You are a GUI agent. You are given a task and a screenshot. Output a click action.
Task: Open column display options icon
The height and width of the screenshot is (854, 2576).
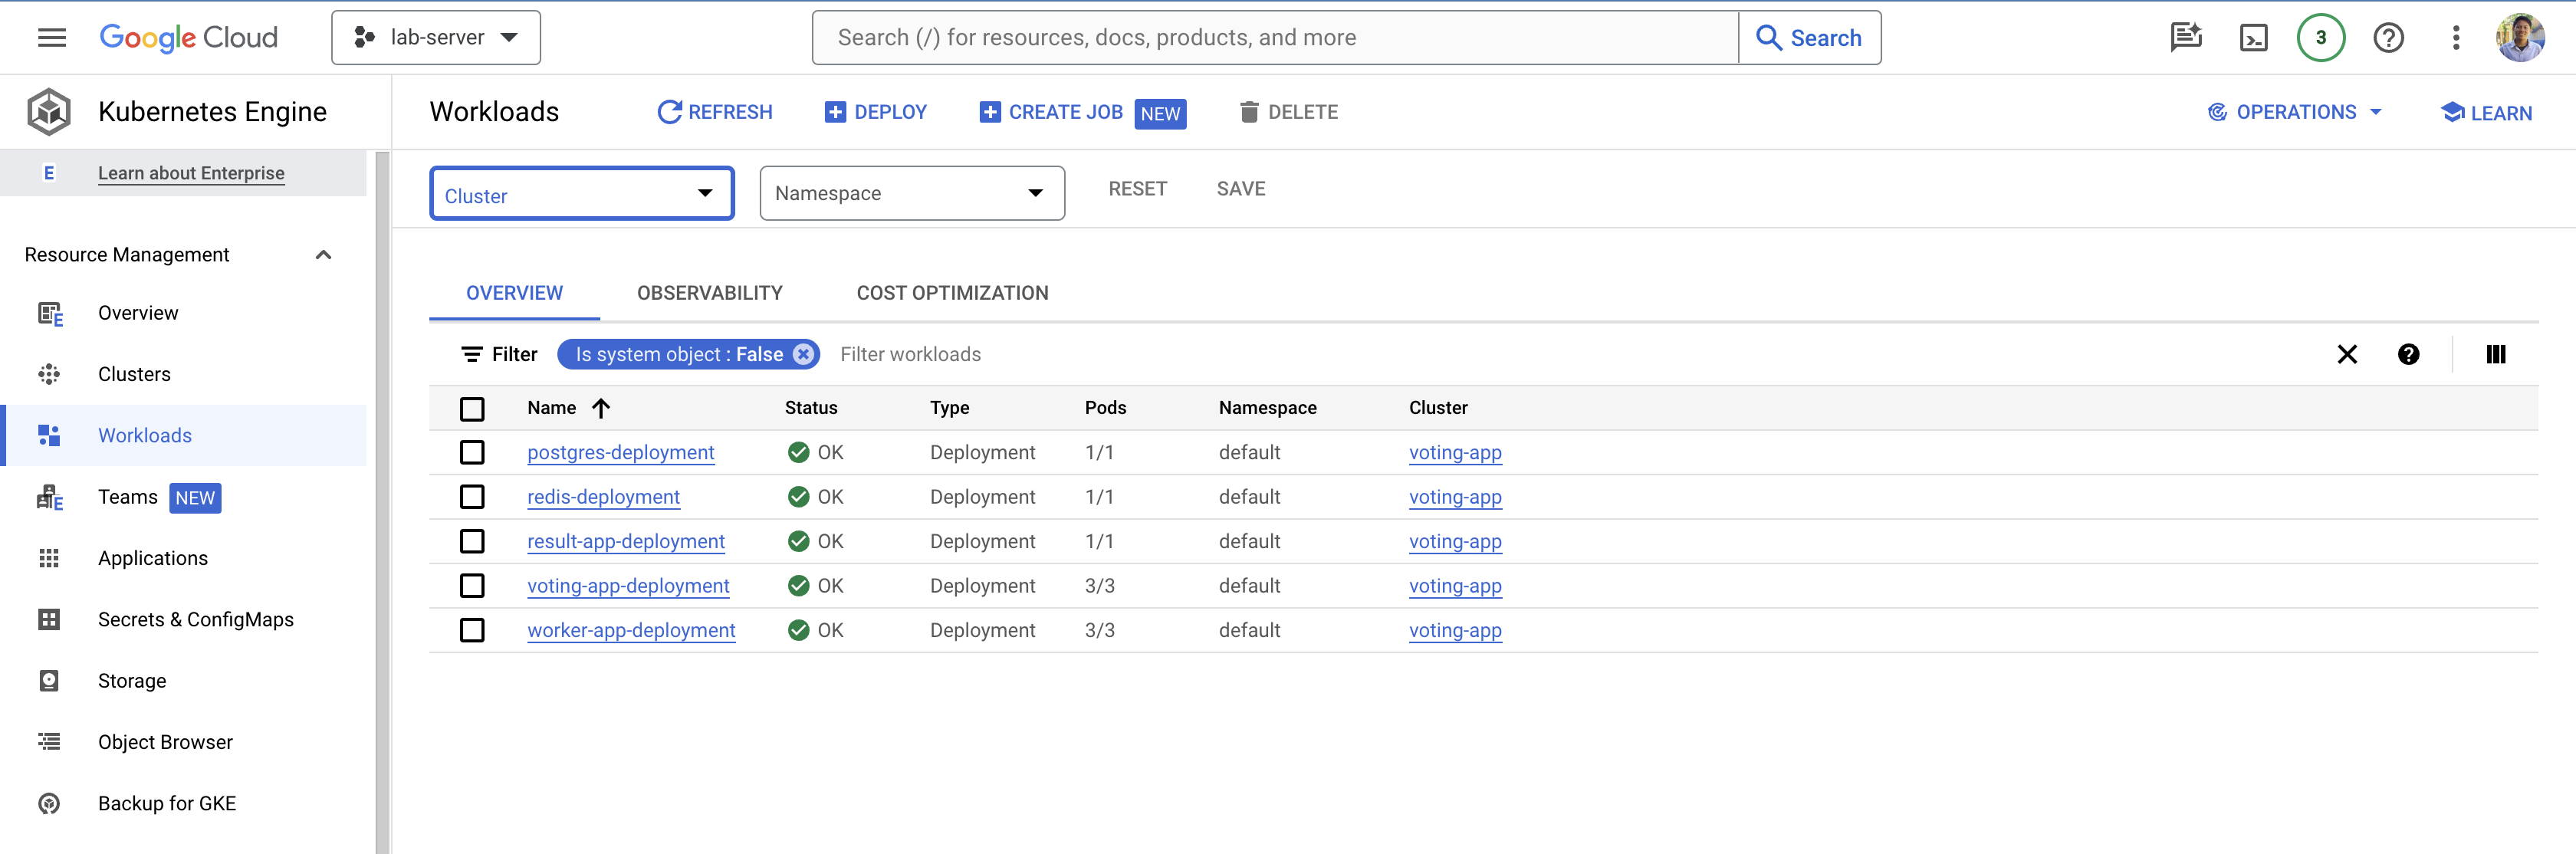[2495, 354]
